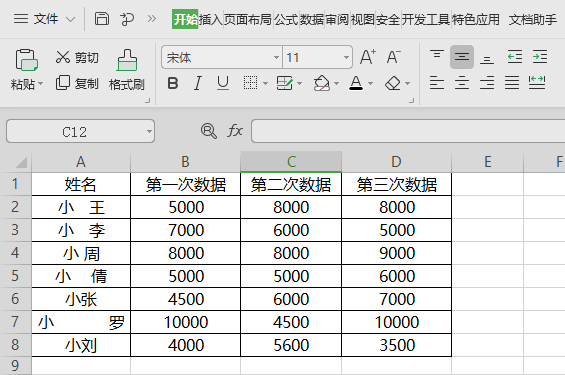Screen dimensions: 565x375
Task: Open clipboard group dialog launcher
Action: [147, 101]
